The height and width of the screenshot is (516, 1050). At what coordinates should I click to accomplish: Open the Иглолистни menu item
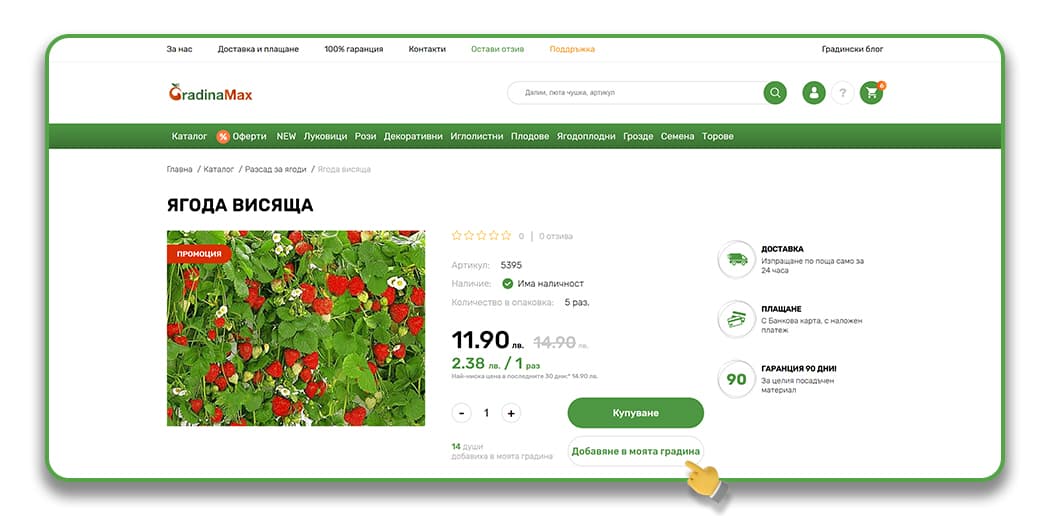point(477,137)
